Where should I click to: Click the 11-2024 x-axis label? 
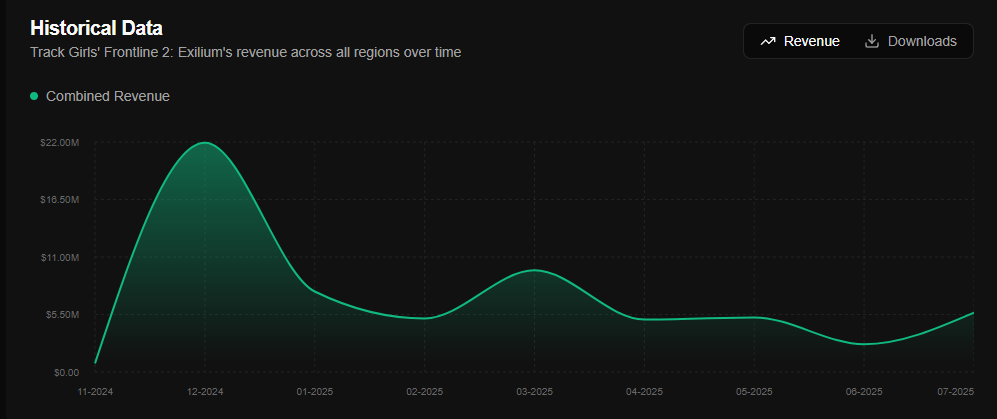coord(95,392)
